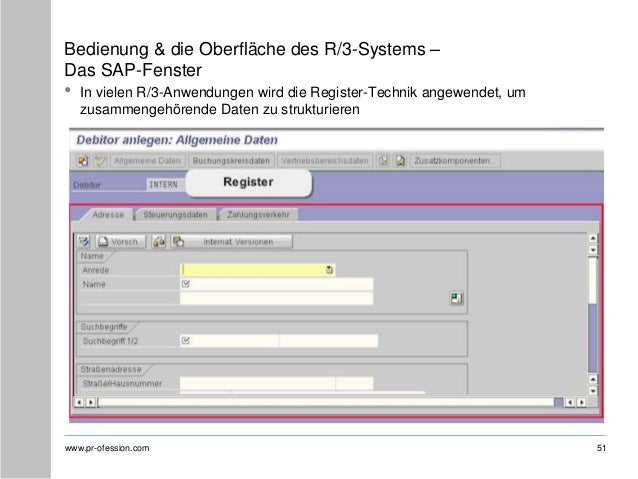Click the first Name input field

(276, 284)
